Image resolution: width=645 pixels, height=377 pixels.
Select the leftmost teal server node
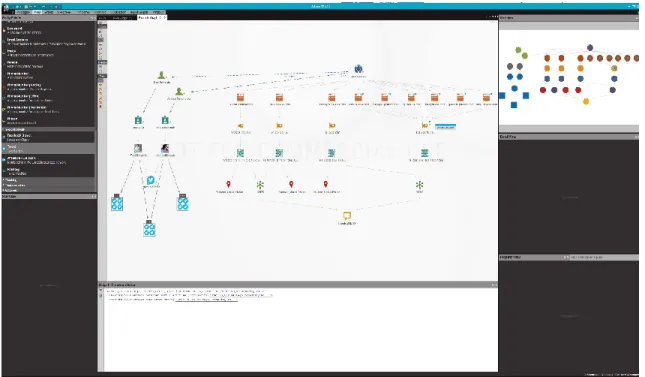tap(240, 153)
